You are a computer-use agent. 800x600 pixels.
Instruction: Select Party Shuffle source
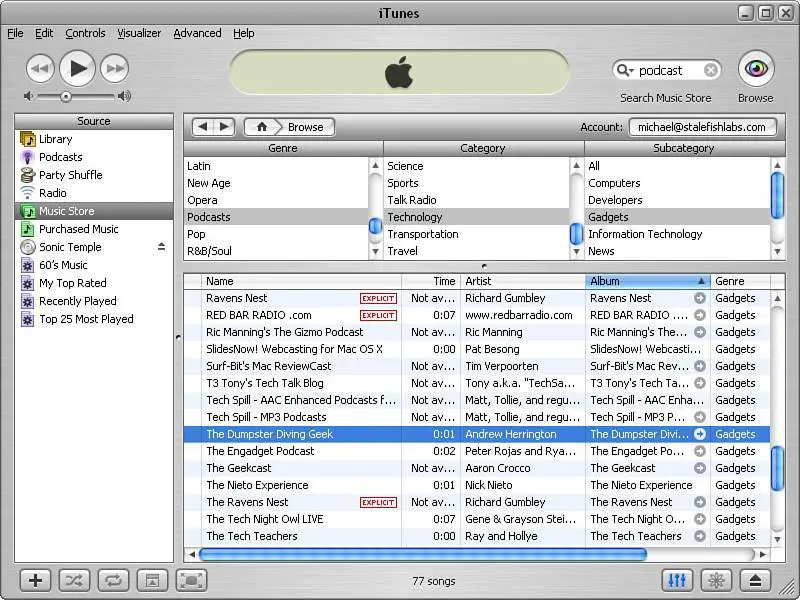(x=94, y=175)
